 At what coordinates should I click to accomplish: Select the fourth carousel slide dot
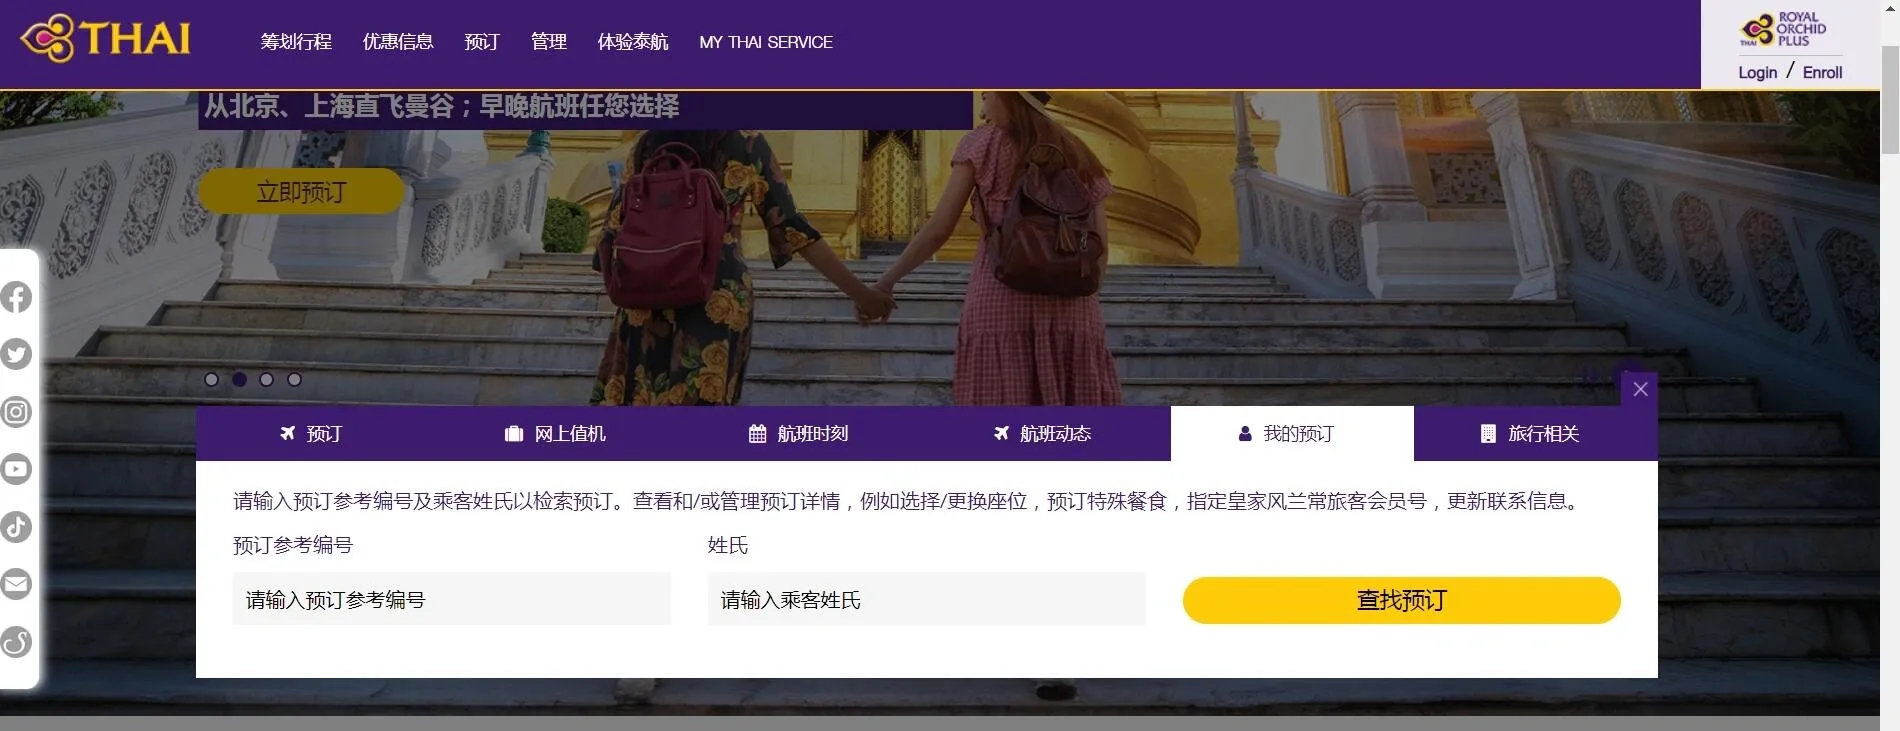point(294,380)
